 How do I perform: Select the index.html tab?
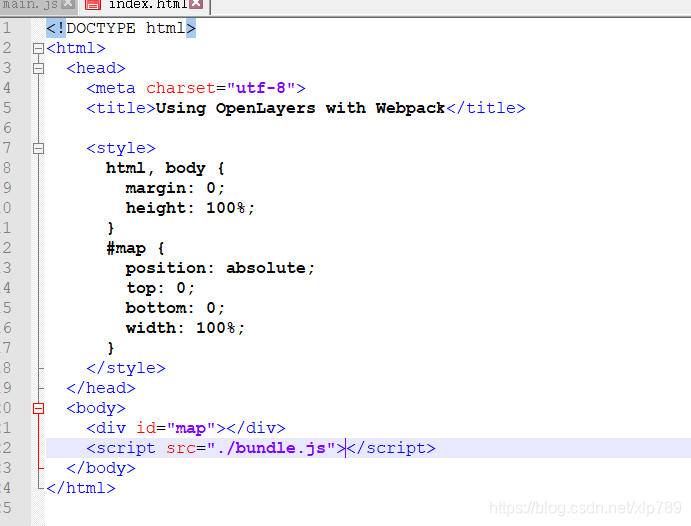[x=148, y=4]
